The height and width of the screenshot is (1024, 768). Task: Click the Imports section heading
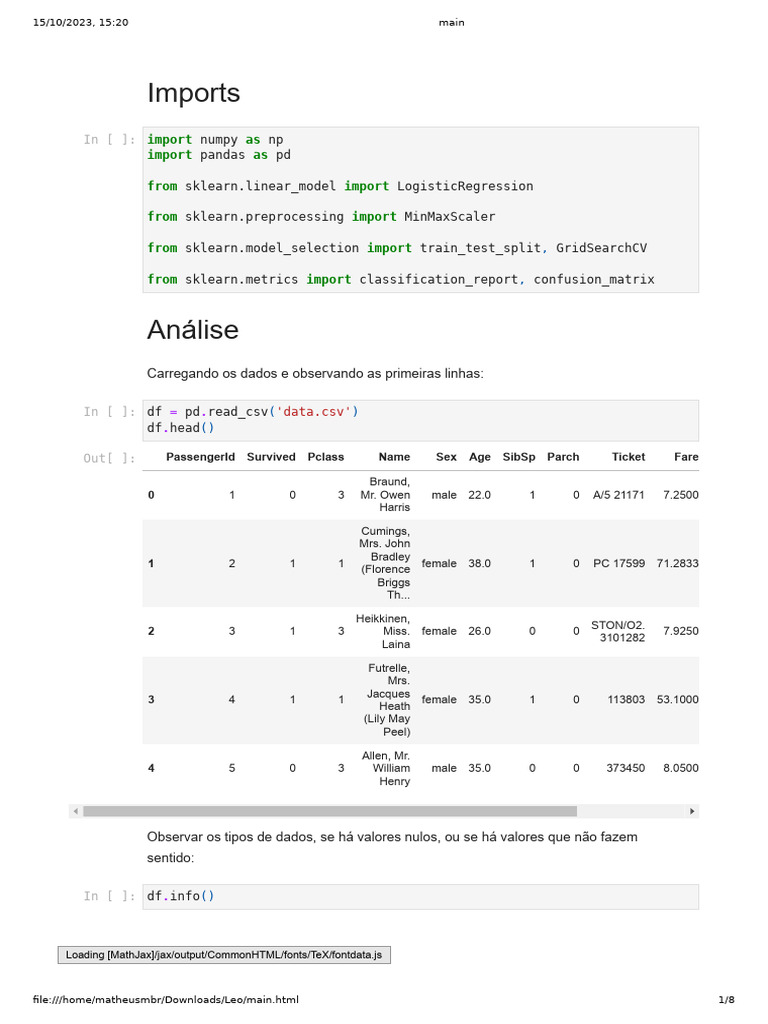[194, 93]
